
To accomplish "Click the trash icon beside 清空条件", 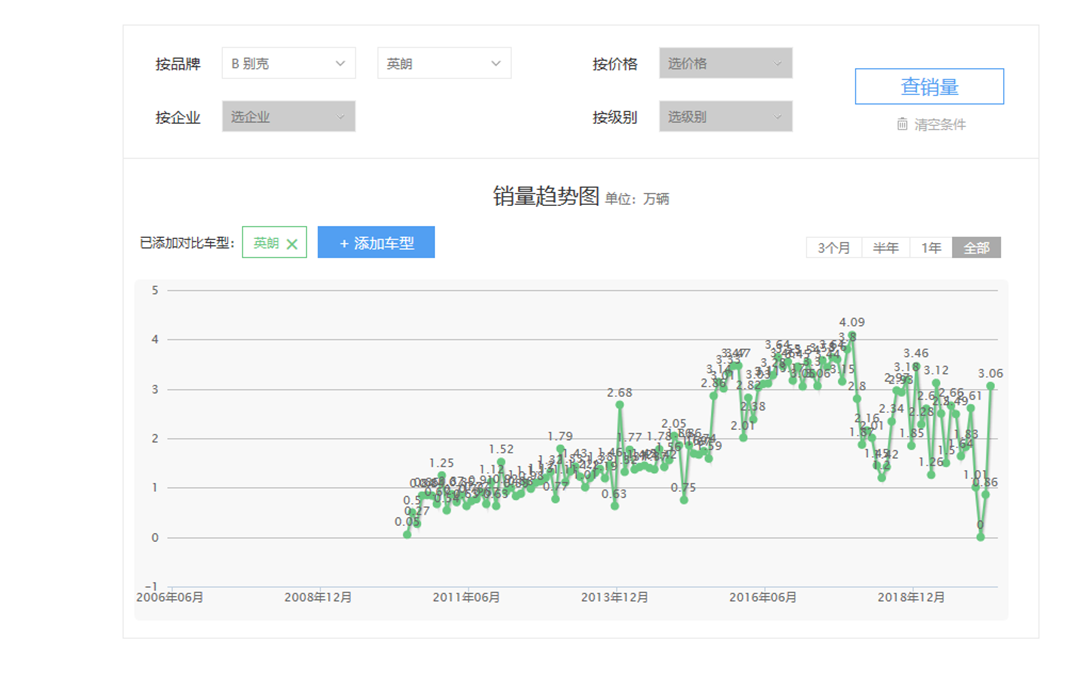I will tap(902, 124).
